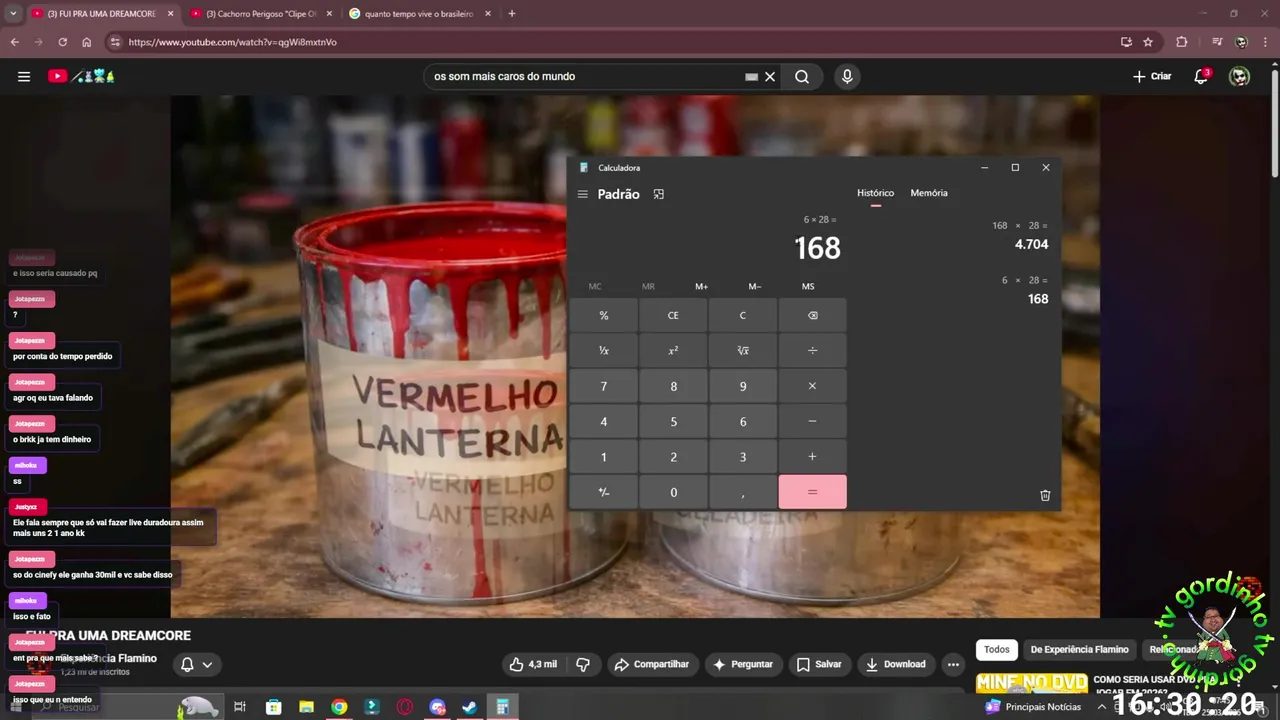
Task: Click the Calculator minus key
Action: point(812,421)
